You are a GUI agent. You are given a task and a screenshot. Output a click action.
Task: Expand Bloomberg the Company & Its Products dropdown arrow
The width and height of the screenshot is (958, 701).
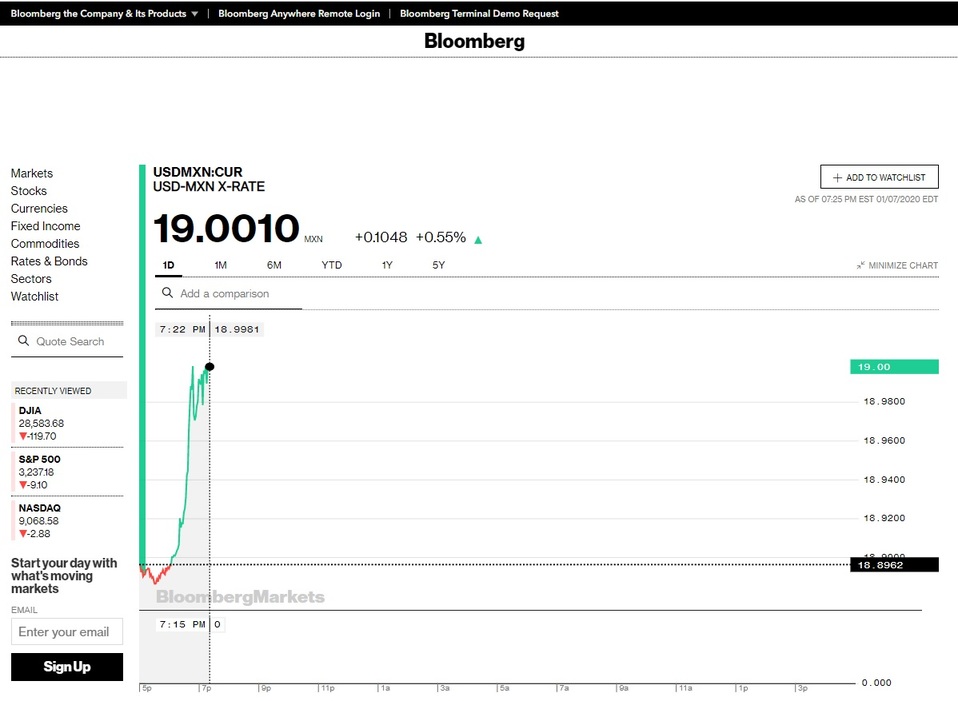click(x=194, y=13)
